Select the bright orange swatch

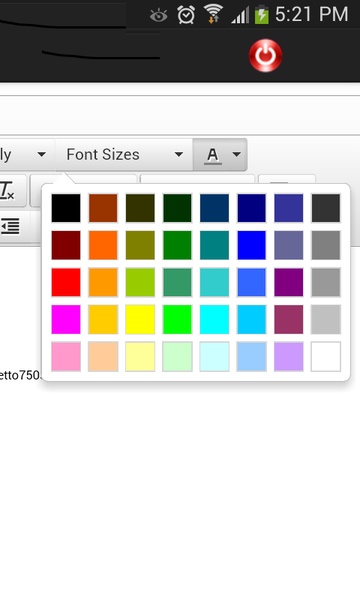click(103, 245)
